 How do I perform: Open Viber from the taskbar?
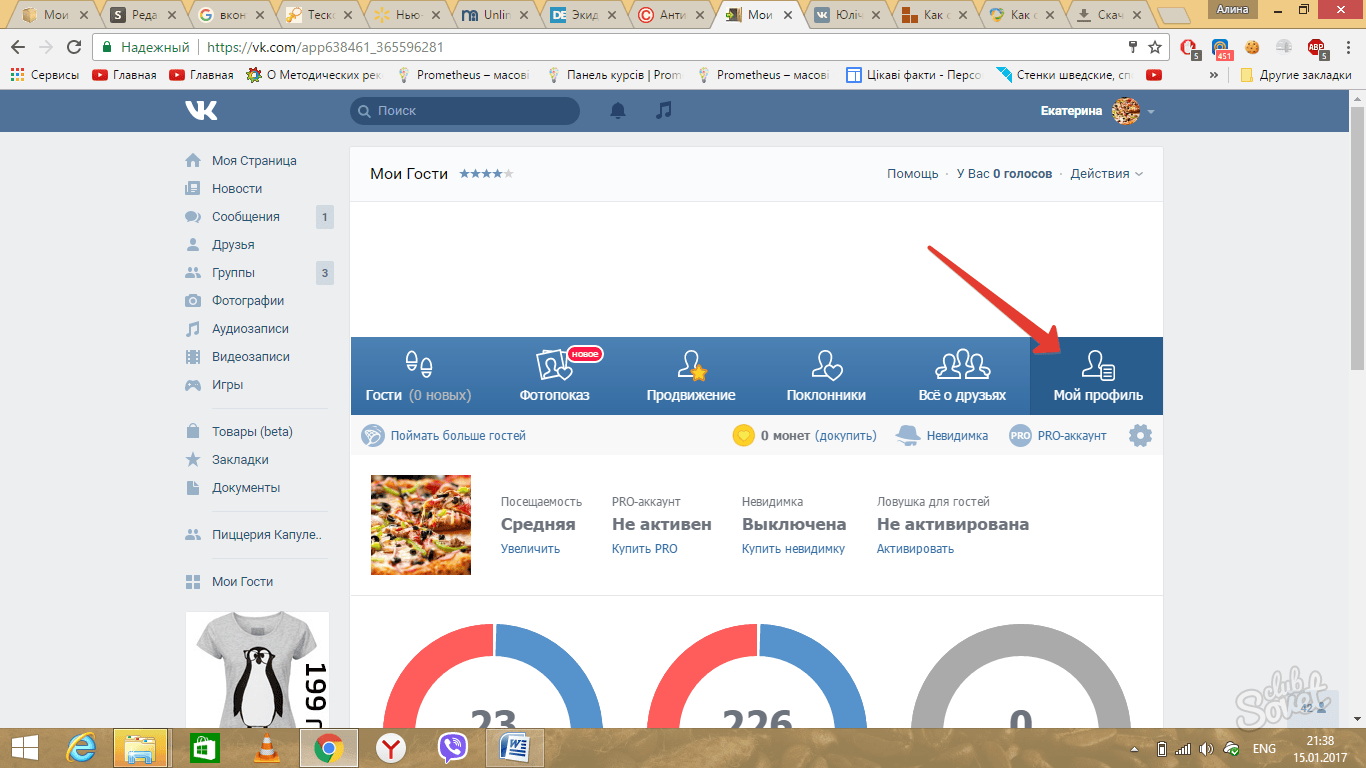[452, 748]
